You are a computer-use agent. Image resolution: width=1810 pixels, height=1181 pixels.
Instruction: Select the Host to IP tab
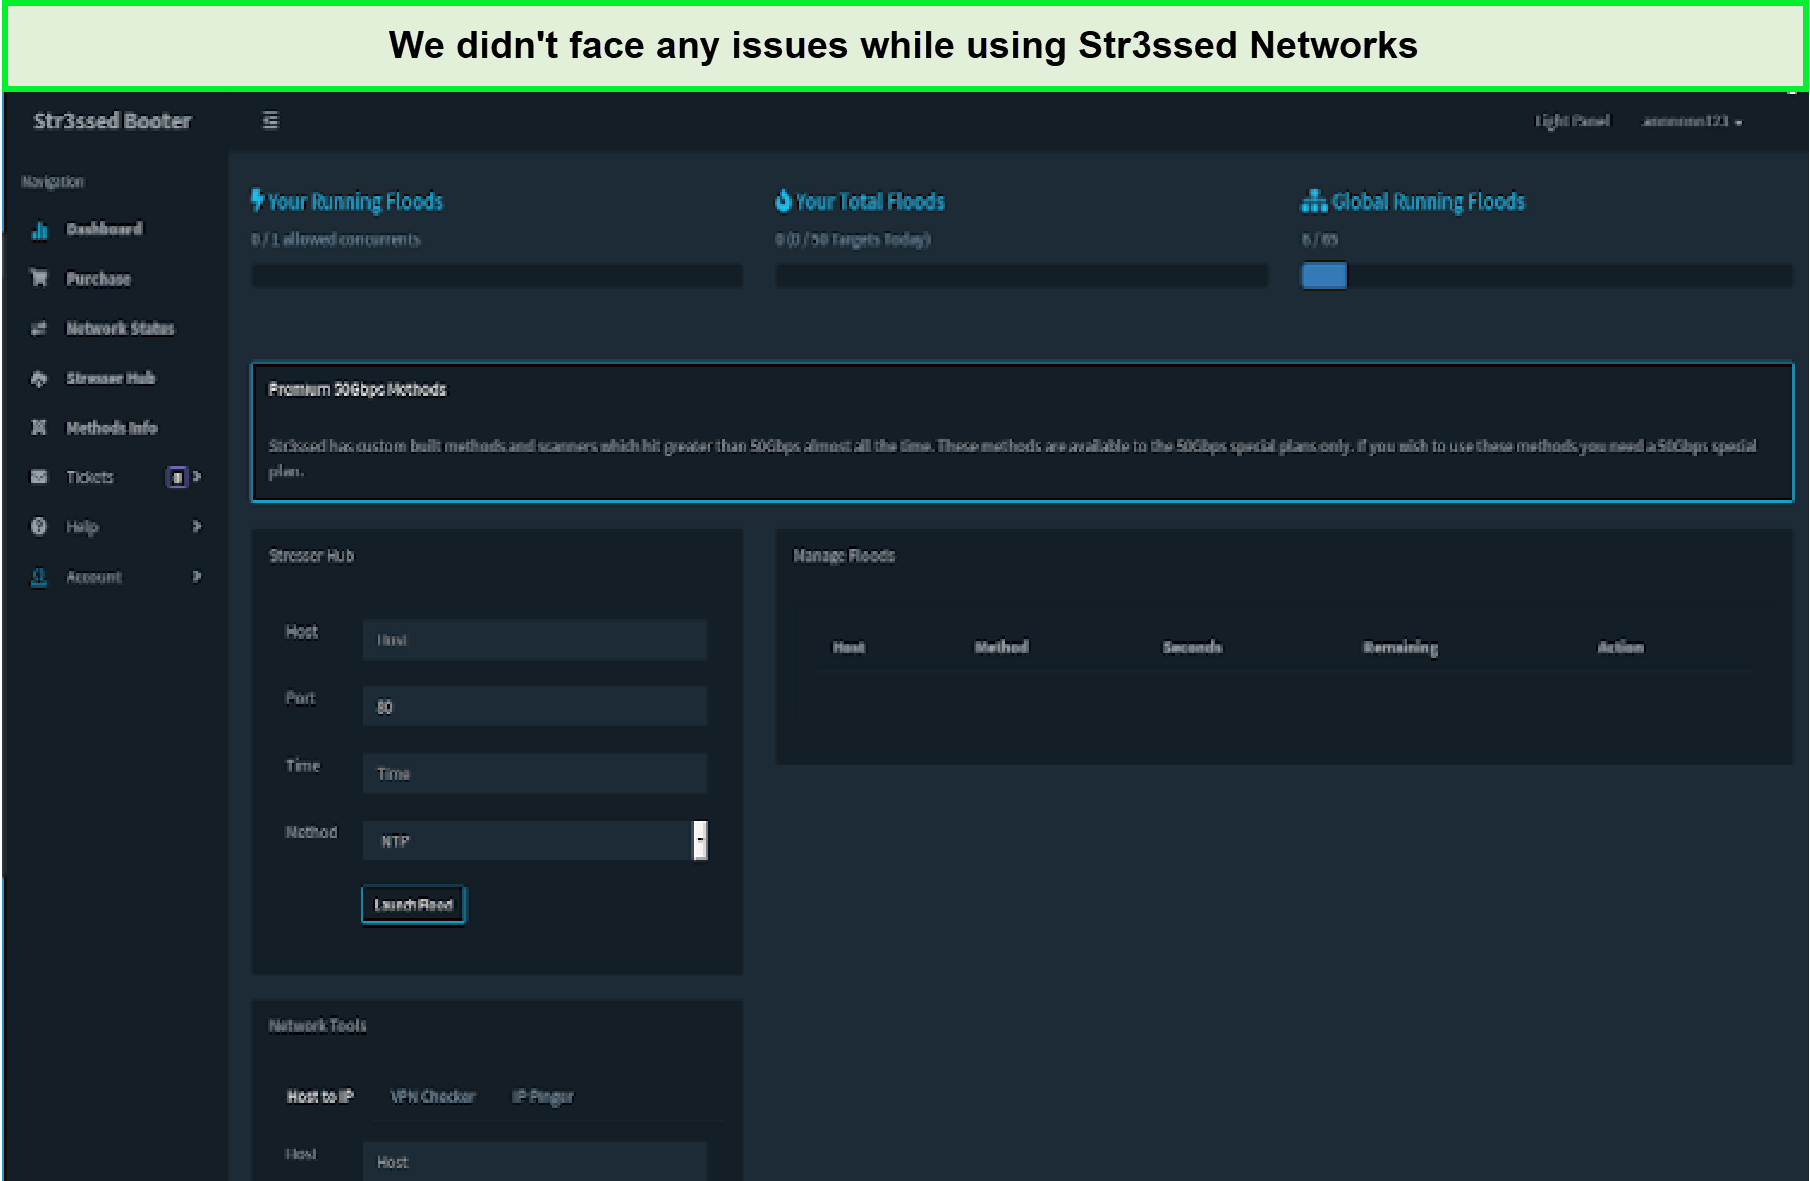pyautogui.click(x=320, y=1097)
